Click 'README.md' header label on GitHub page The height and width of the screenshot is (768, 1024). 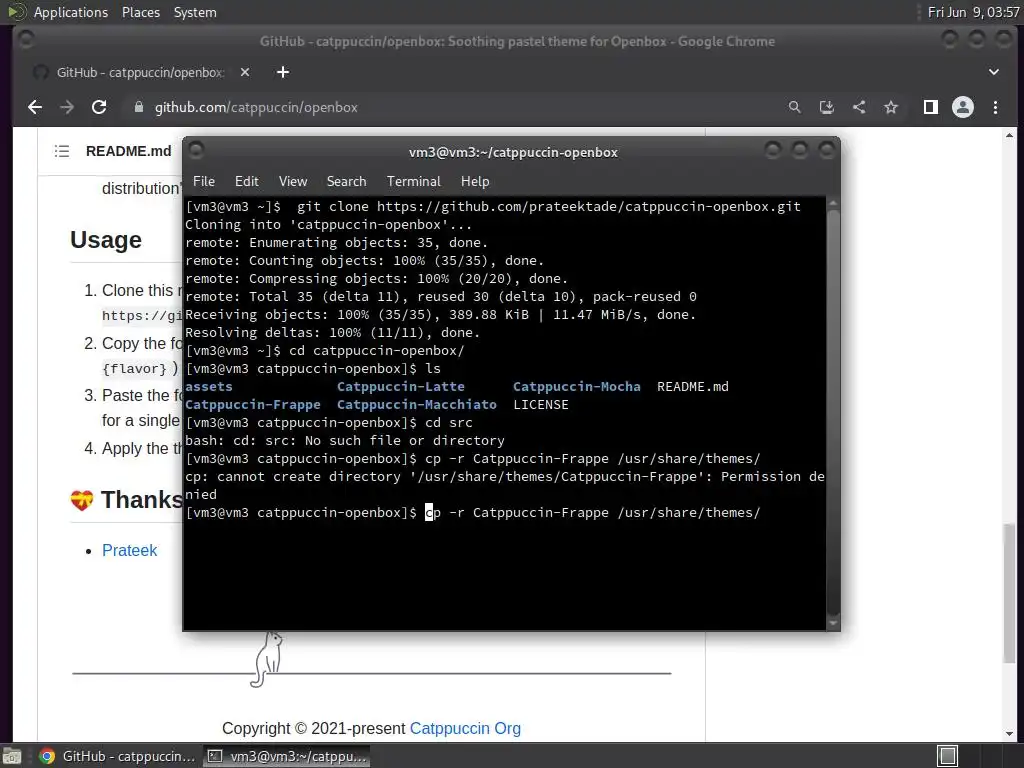tap(128, 152)
